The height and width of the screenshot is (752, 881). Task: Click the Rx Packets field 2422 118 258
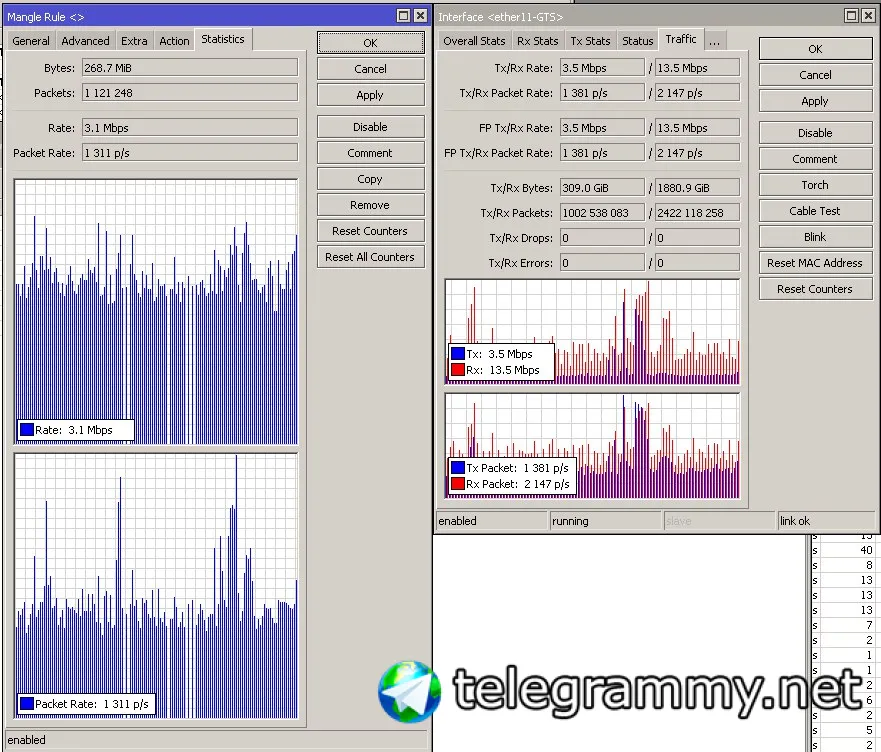click(697, 213)
